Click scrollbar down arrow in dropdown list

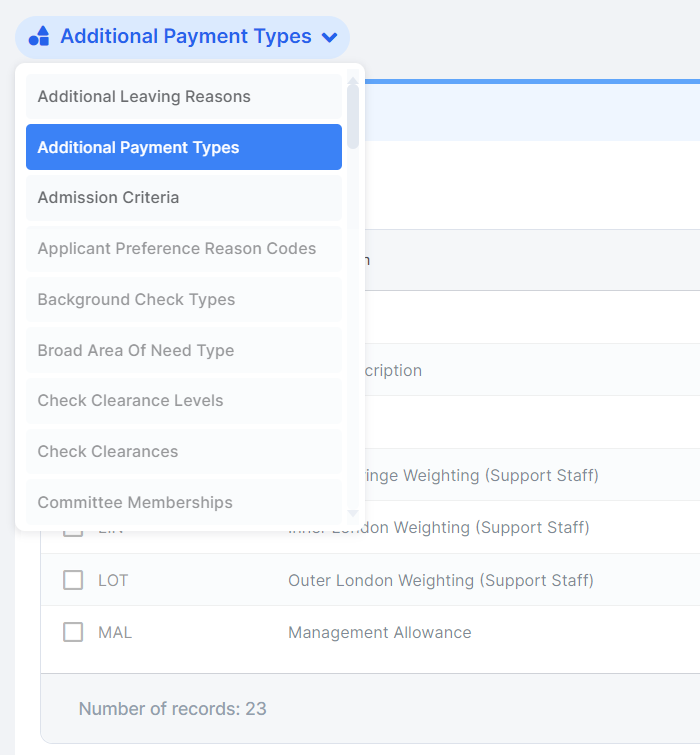[x=353, y=514]
